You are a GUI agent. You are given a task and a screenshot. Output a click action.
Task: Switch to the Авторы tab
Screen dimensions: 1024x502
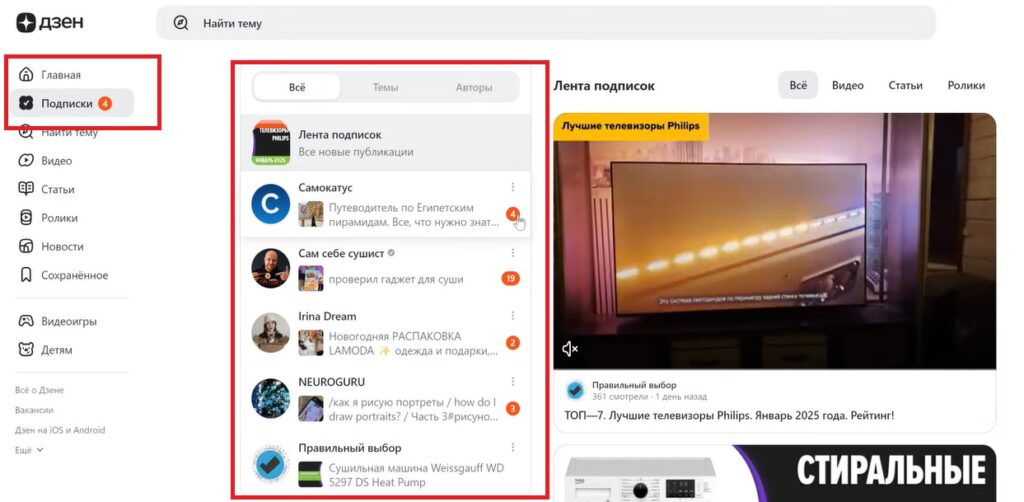pyautogui.click(x=474, y=87)
